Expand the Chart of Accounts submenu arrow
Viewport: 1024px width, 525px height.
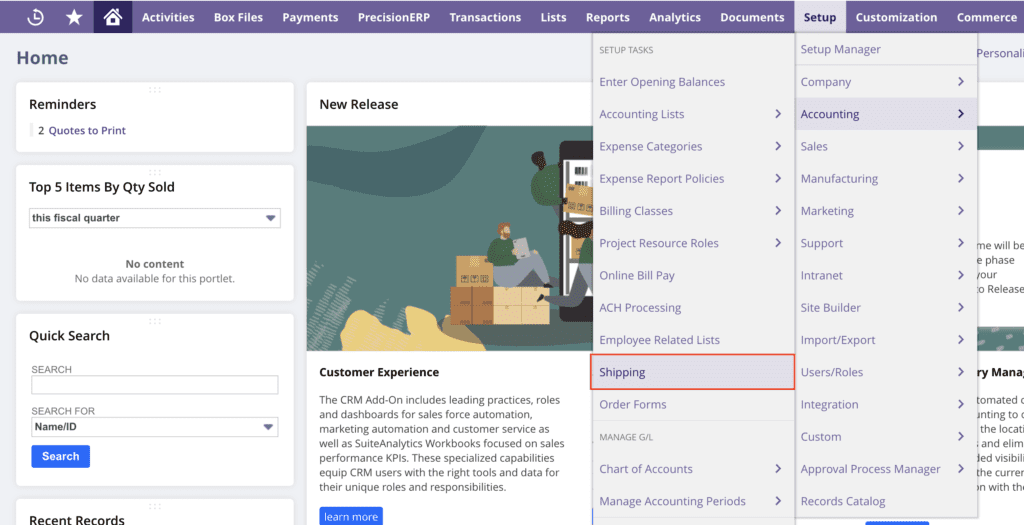[778, 469]
